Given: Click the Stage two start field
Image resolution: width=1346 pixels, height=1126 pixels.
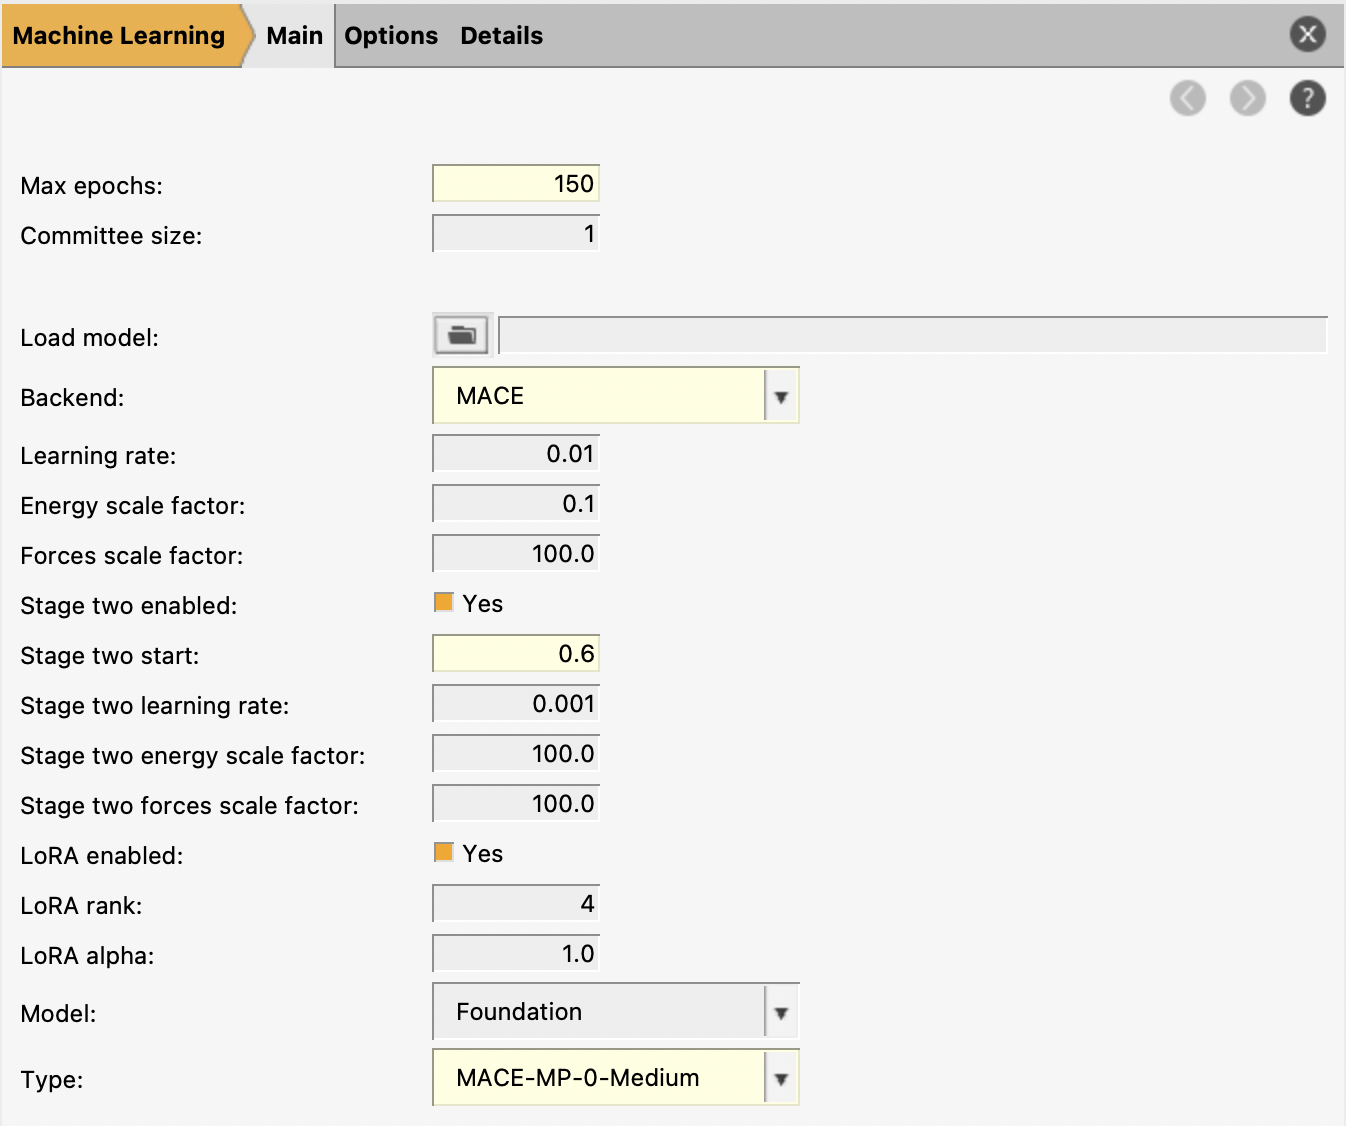Looking at the screenshot, I should coord(516,654).
